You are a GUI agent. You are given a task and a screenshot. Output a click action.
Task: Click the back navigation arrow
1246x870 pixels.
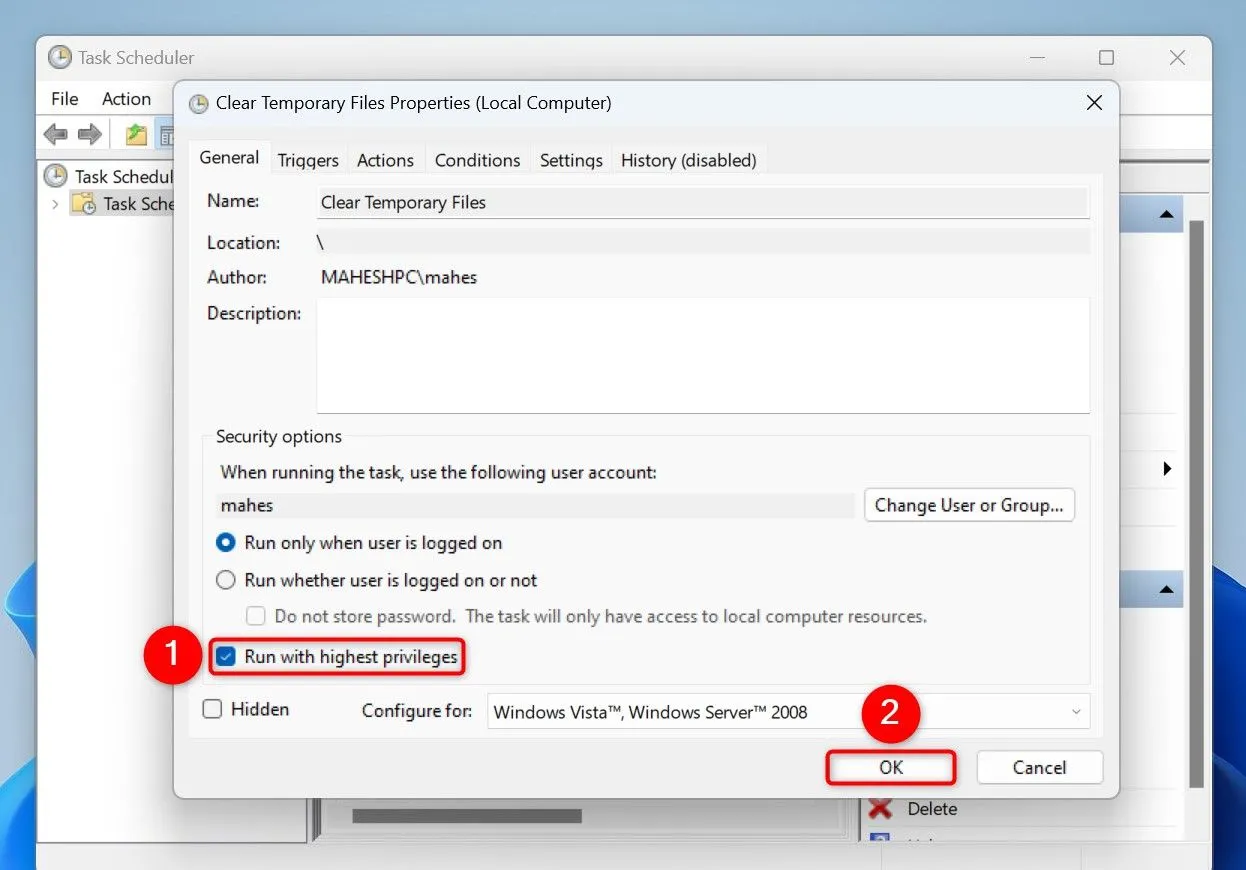tap(55, 133)
